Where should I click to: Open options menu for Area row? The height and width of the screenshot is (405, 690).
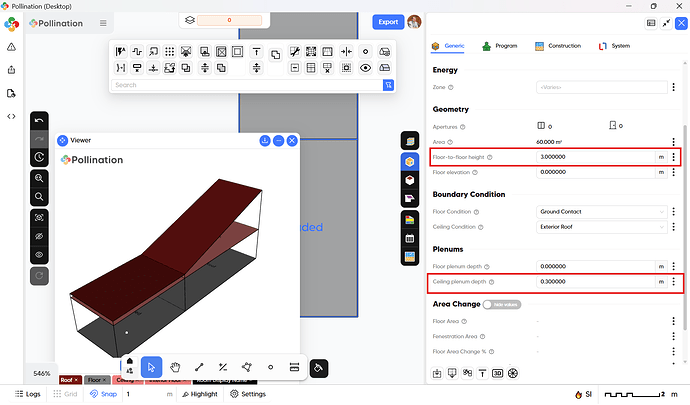(673, 142)
